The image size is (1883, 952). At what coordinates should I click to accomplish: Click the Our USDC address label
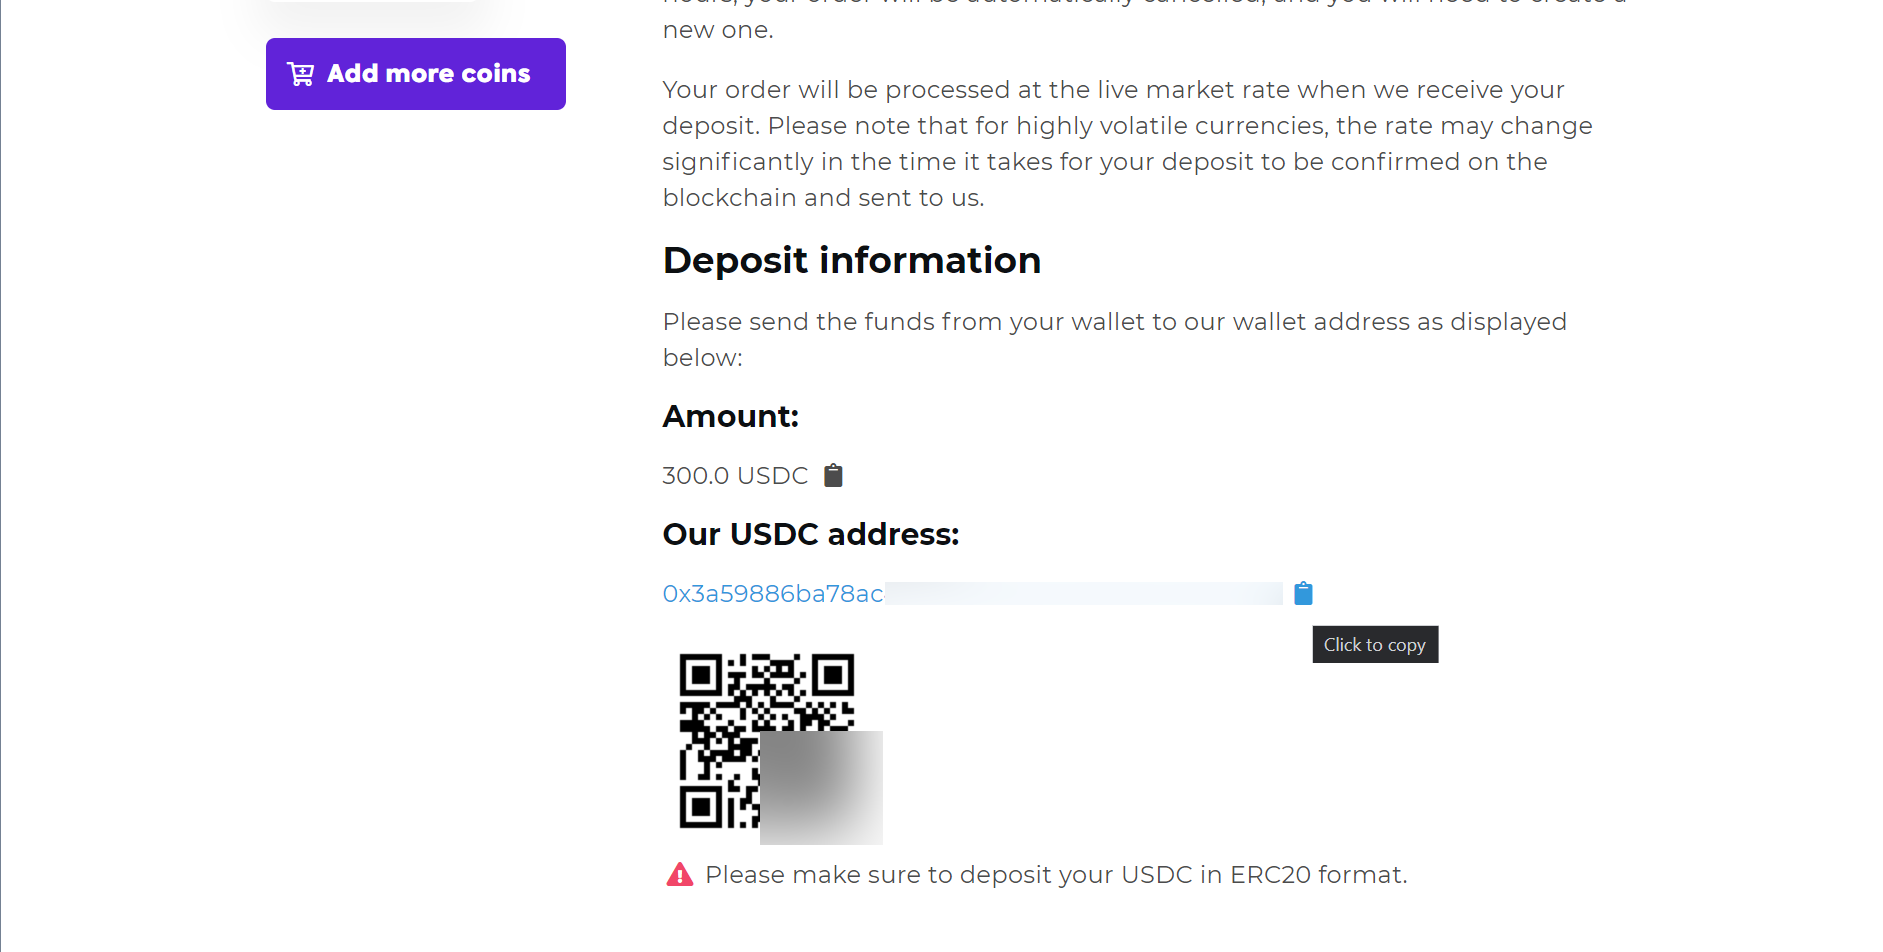pos(810,534)
